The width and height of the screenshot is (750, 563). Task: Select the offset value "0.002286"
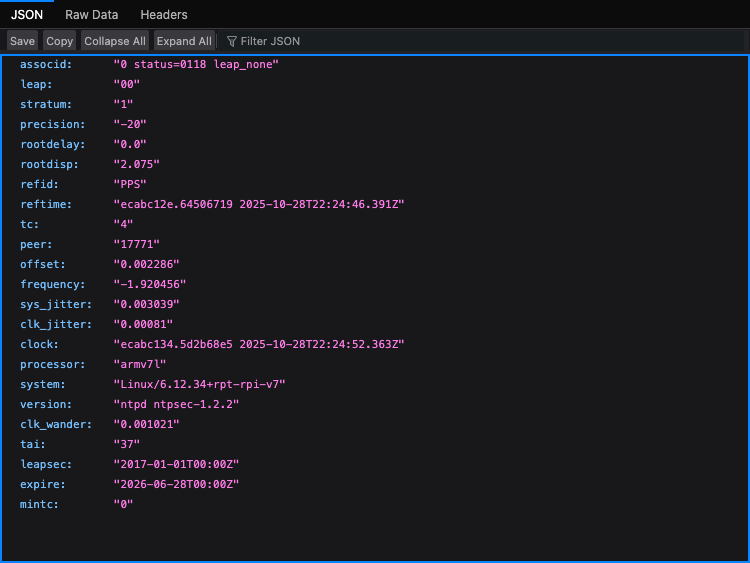(148, 264)
